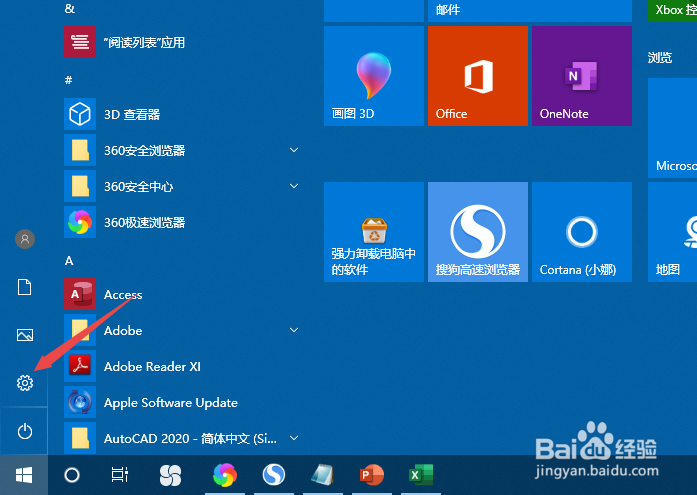Open the 搜狗高速浏览器 tile
The width and height of the screenshot is (697, 495).
[x=478, y=232]
